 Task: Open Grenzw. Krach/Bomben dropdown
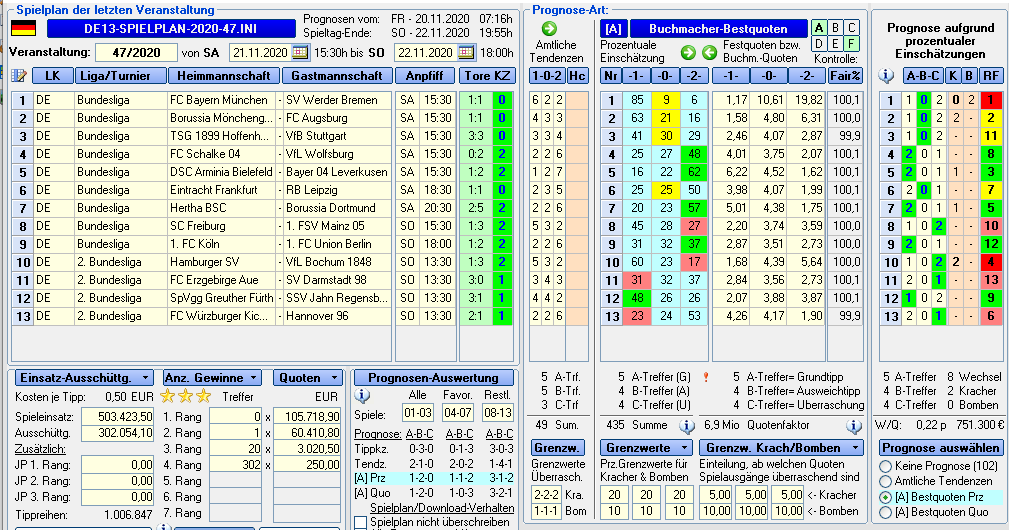(781, 448)
